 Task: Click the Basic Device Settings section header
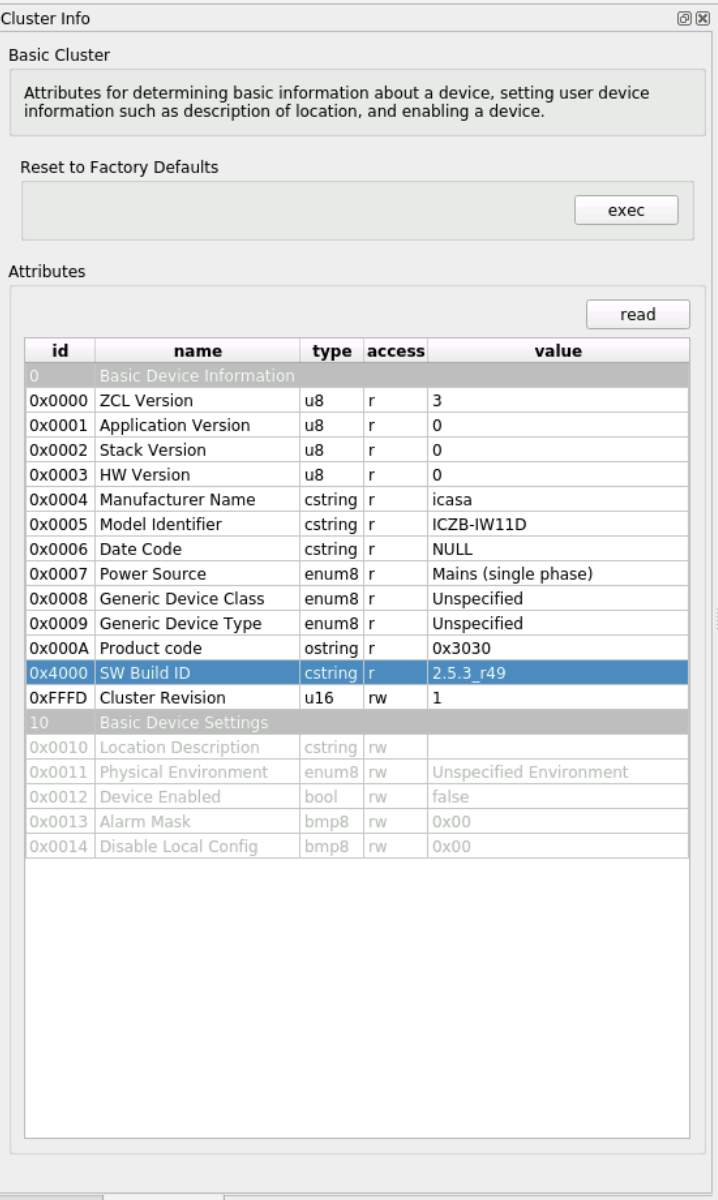(357, 722)
